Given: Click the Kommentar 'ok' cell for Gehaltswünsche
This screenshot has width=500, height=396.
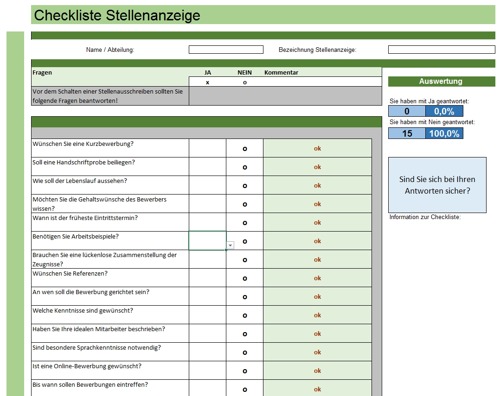Looking at the screenshot, I should pos(317,204).
